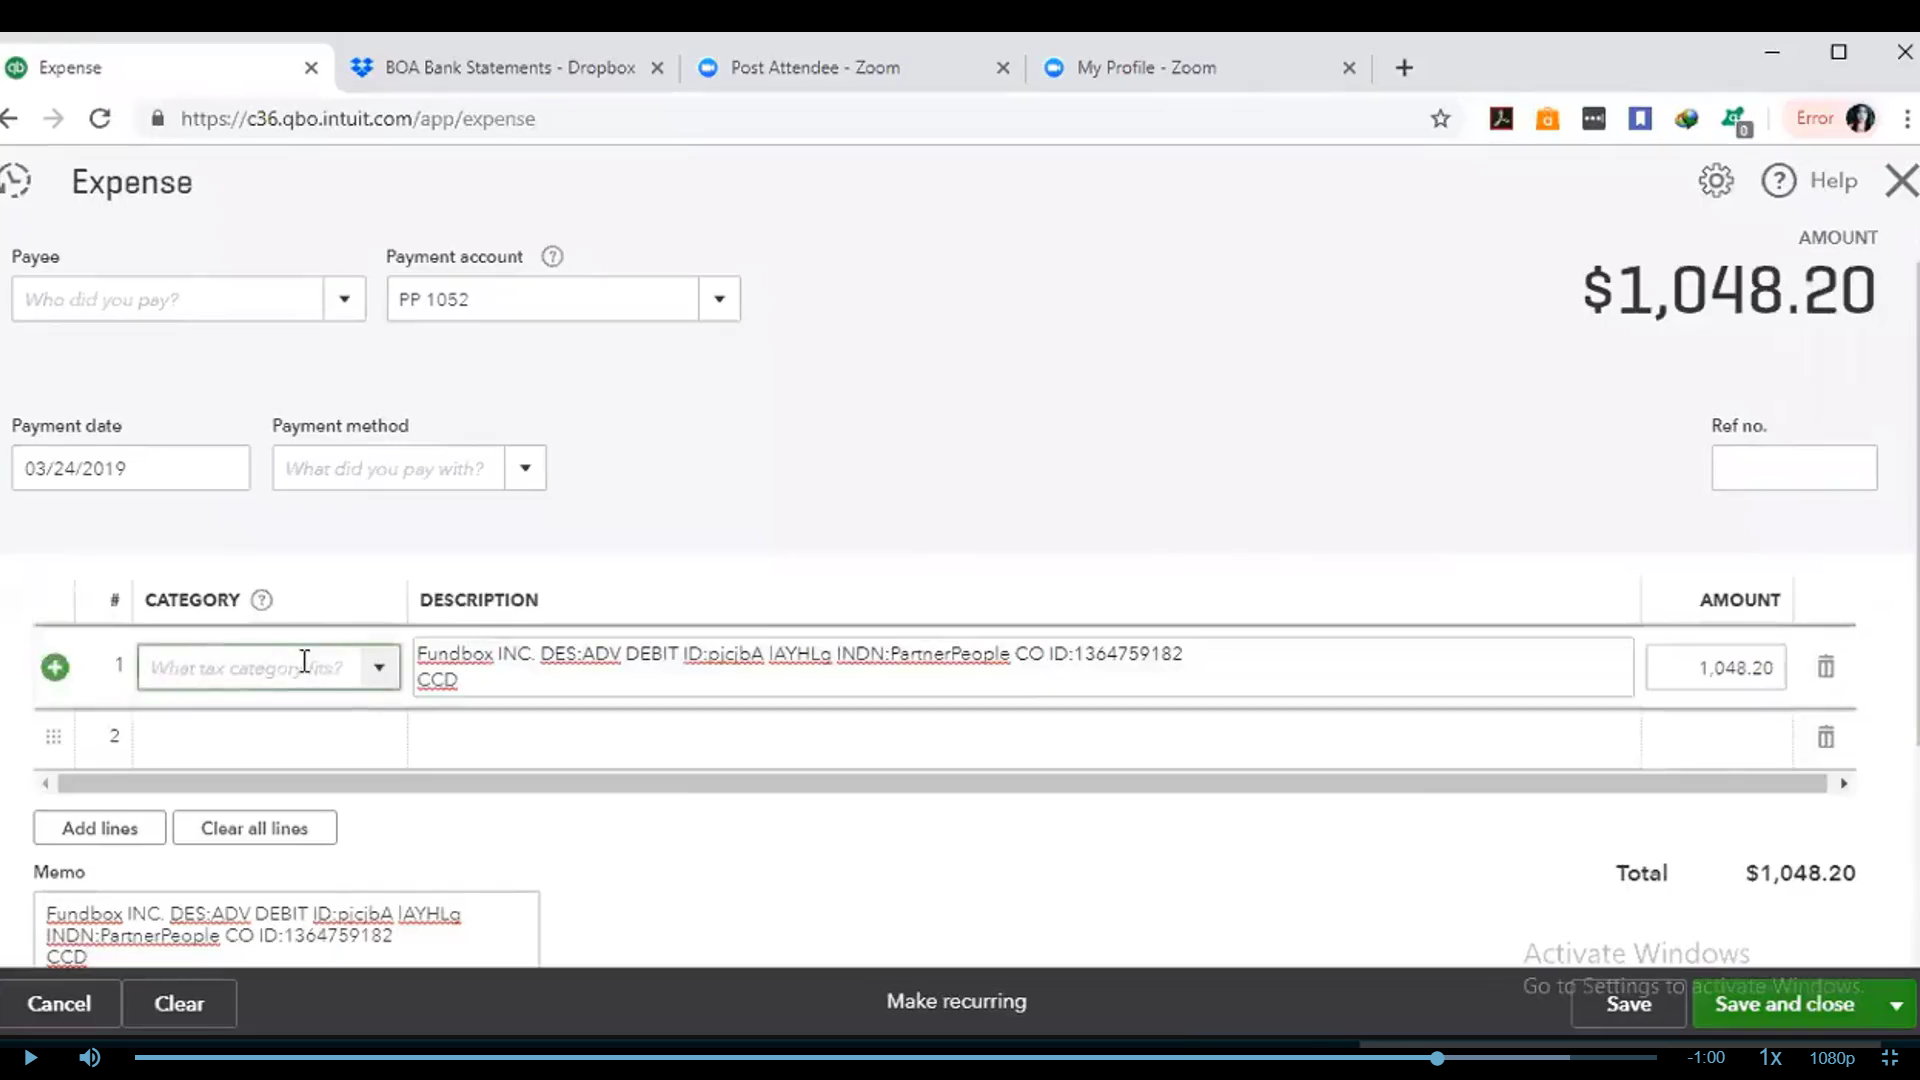Bookmark page with star icon
1920x1080 pixels.
1440,119
